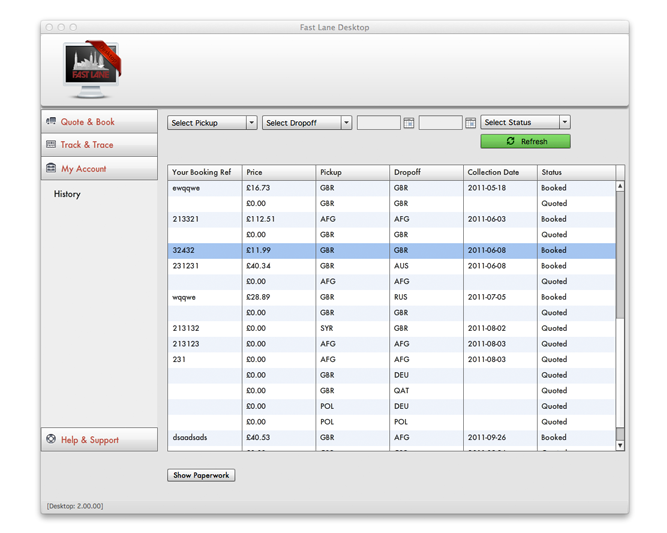Screen dimensions: 667x533
Task: Sort by the Price column header
Action: (x=279, y=172)
